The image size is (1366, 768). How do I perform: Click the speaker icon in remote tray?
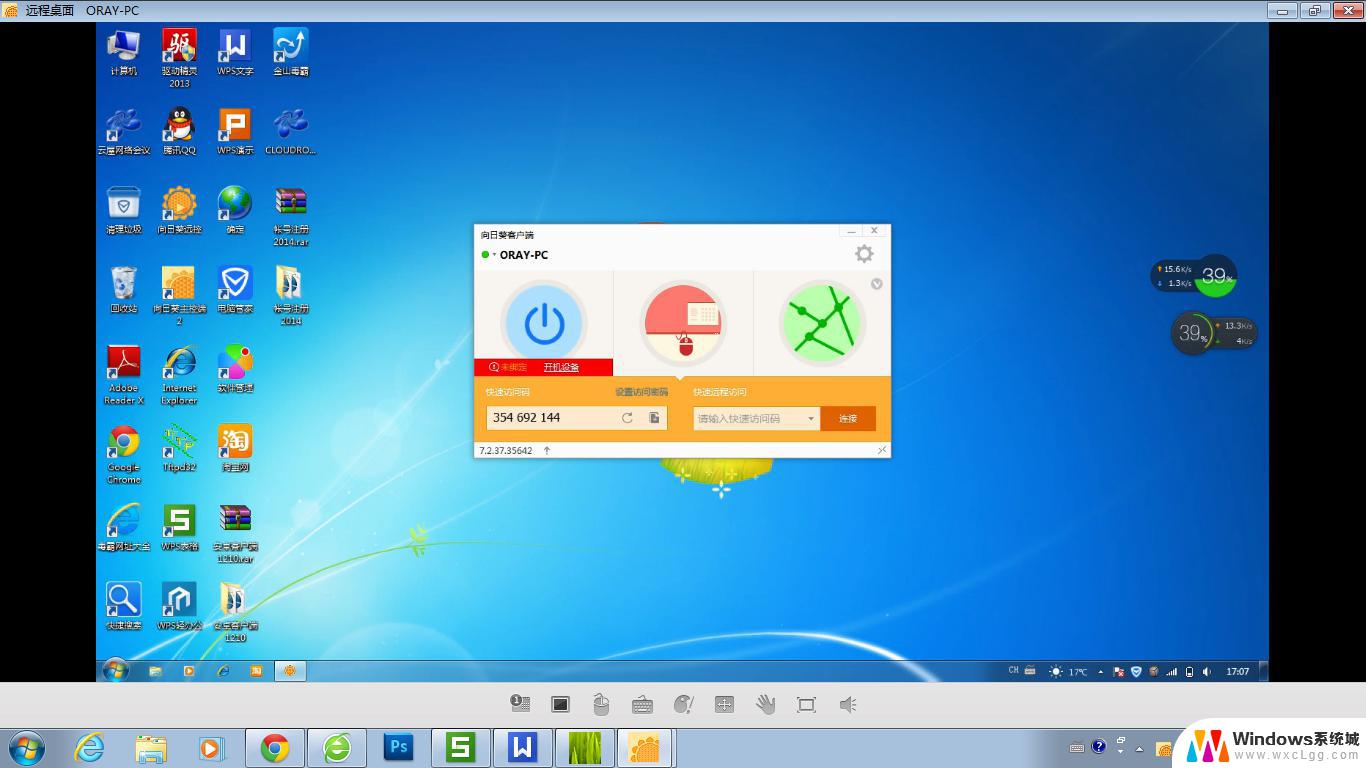click(1206, 671)
